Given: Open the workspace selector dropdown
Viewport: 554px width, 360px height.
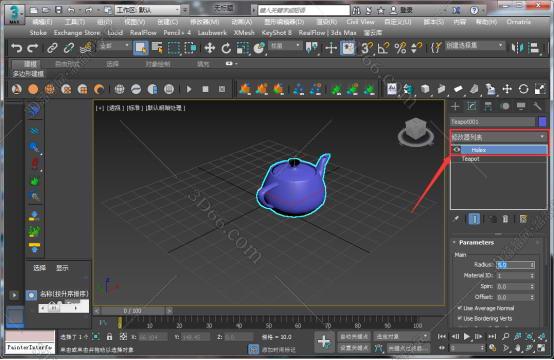Looking at the screenshot, I should point(148,10).
